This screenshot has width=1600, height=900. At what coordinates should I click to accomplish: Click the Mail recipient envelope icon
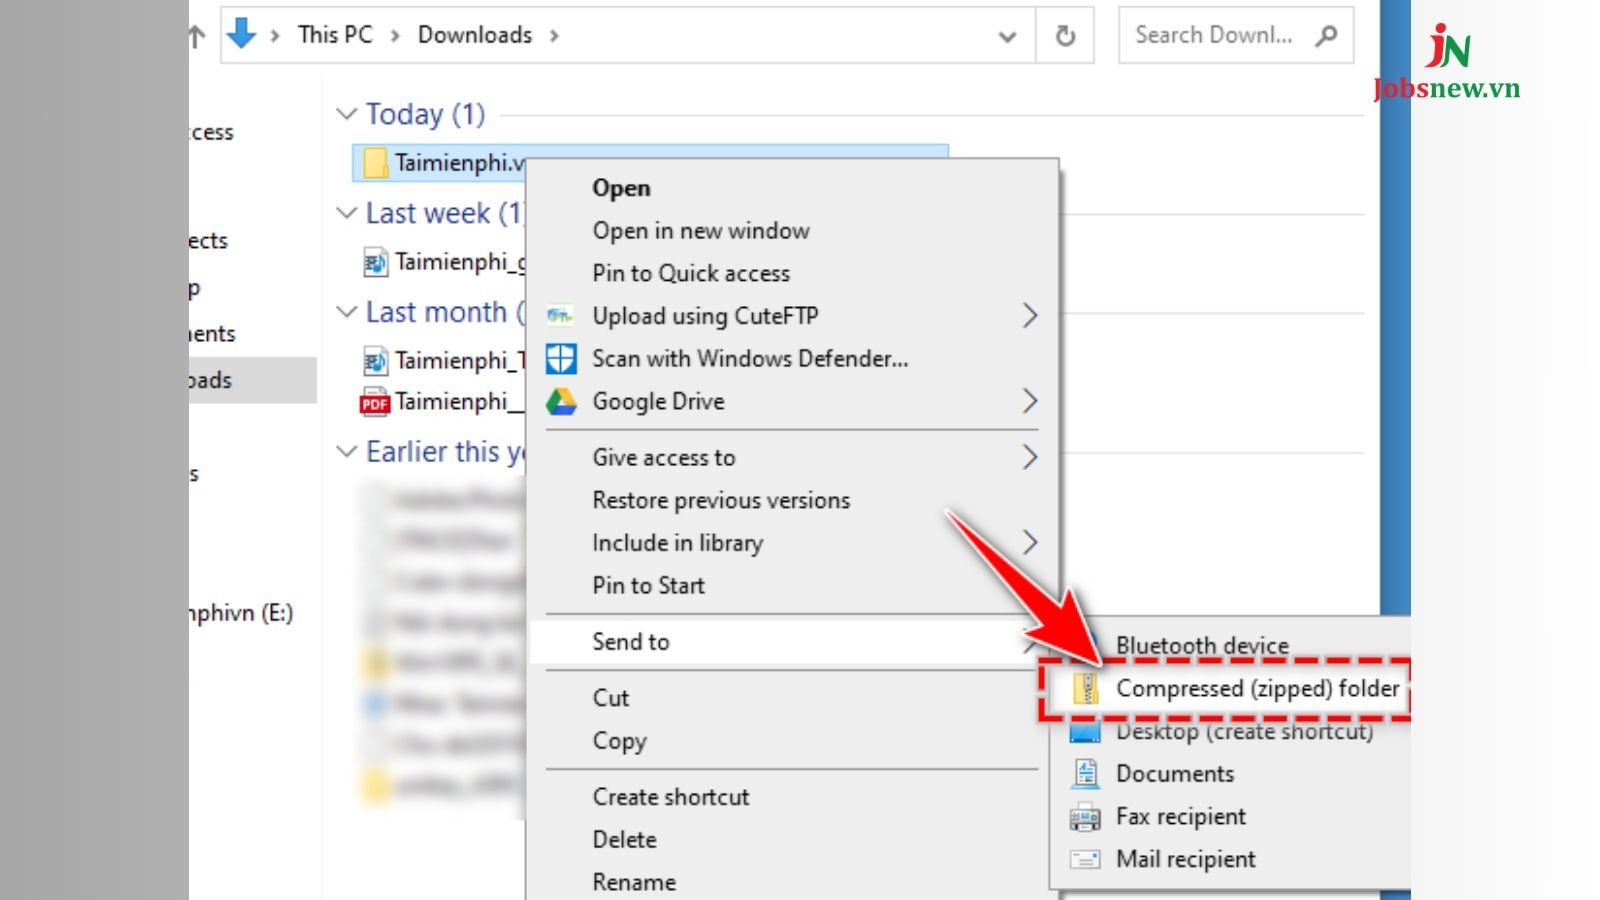pyautogui.click(x=1085, y=859)
